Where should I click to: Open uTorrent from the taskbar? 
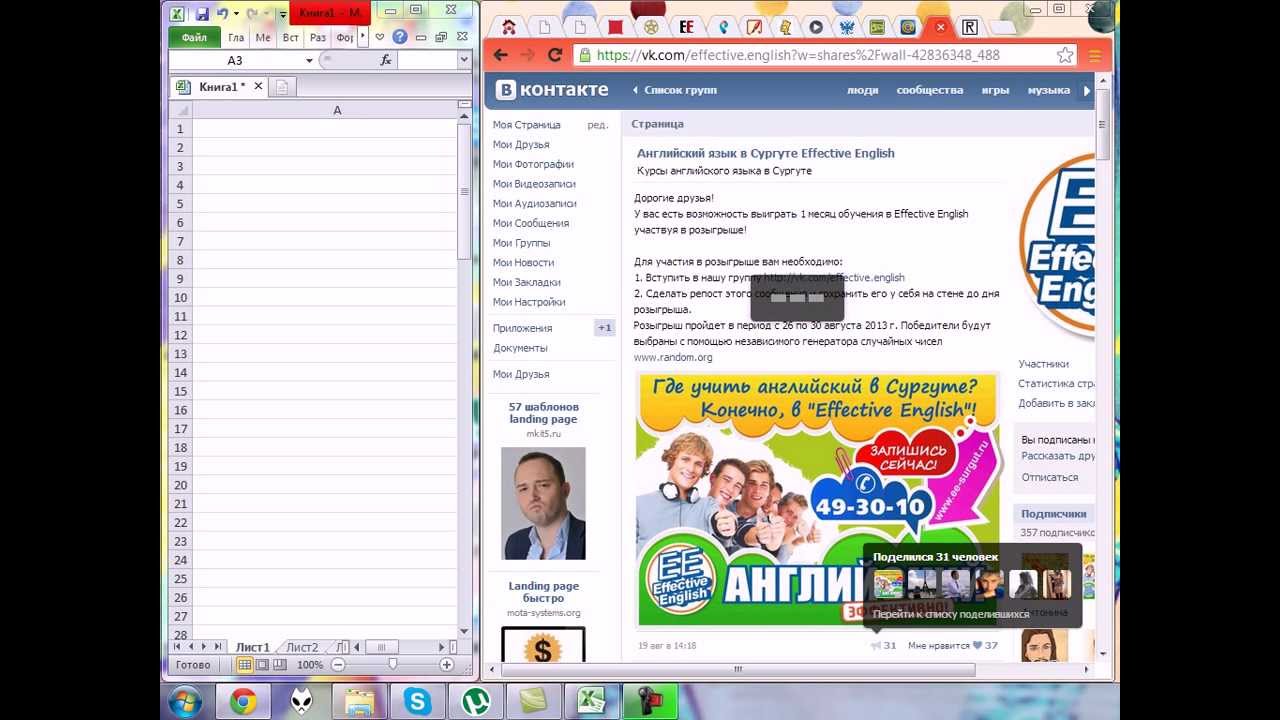[475, 702]
